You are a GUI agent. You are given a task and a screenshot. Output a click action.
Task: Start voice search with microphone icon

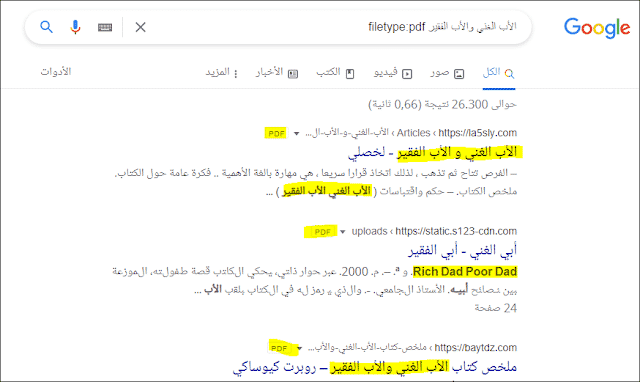pos(75,27)
